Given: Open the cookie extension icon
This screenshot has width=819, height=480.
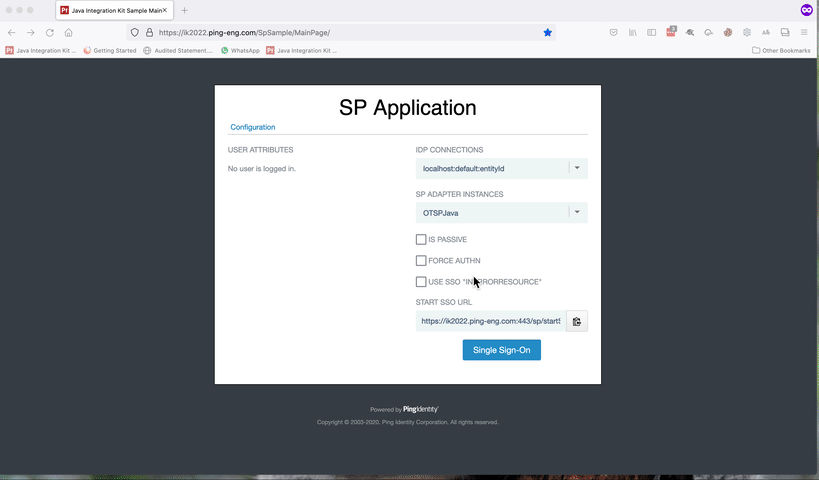Looking at the screenshot, I should pyautogui.click(x=728, y=32).
